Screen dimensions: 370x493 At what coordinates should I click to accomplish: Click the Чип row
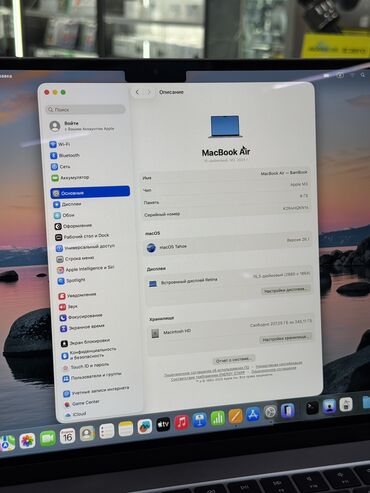225,187
